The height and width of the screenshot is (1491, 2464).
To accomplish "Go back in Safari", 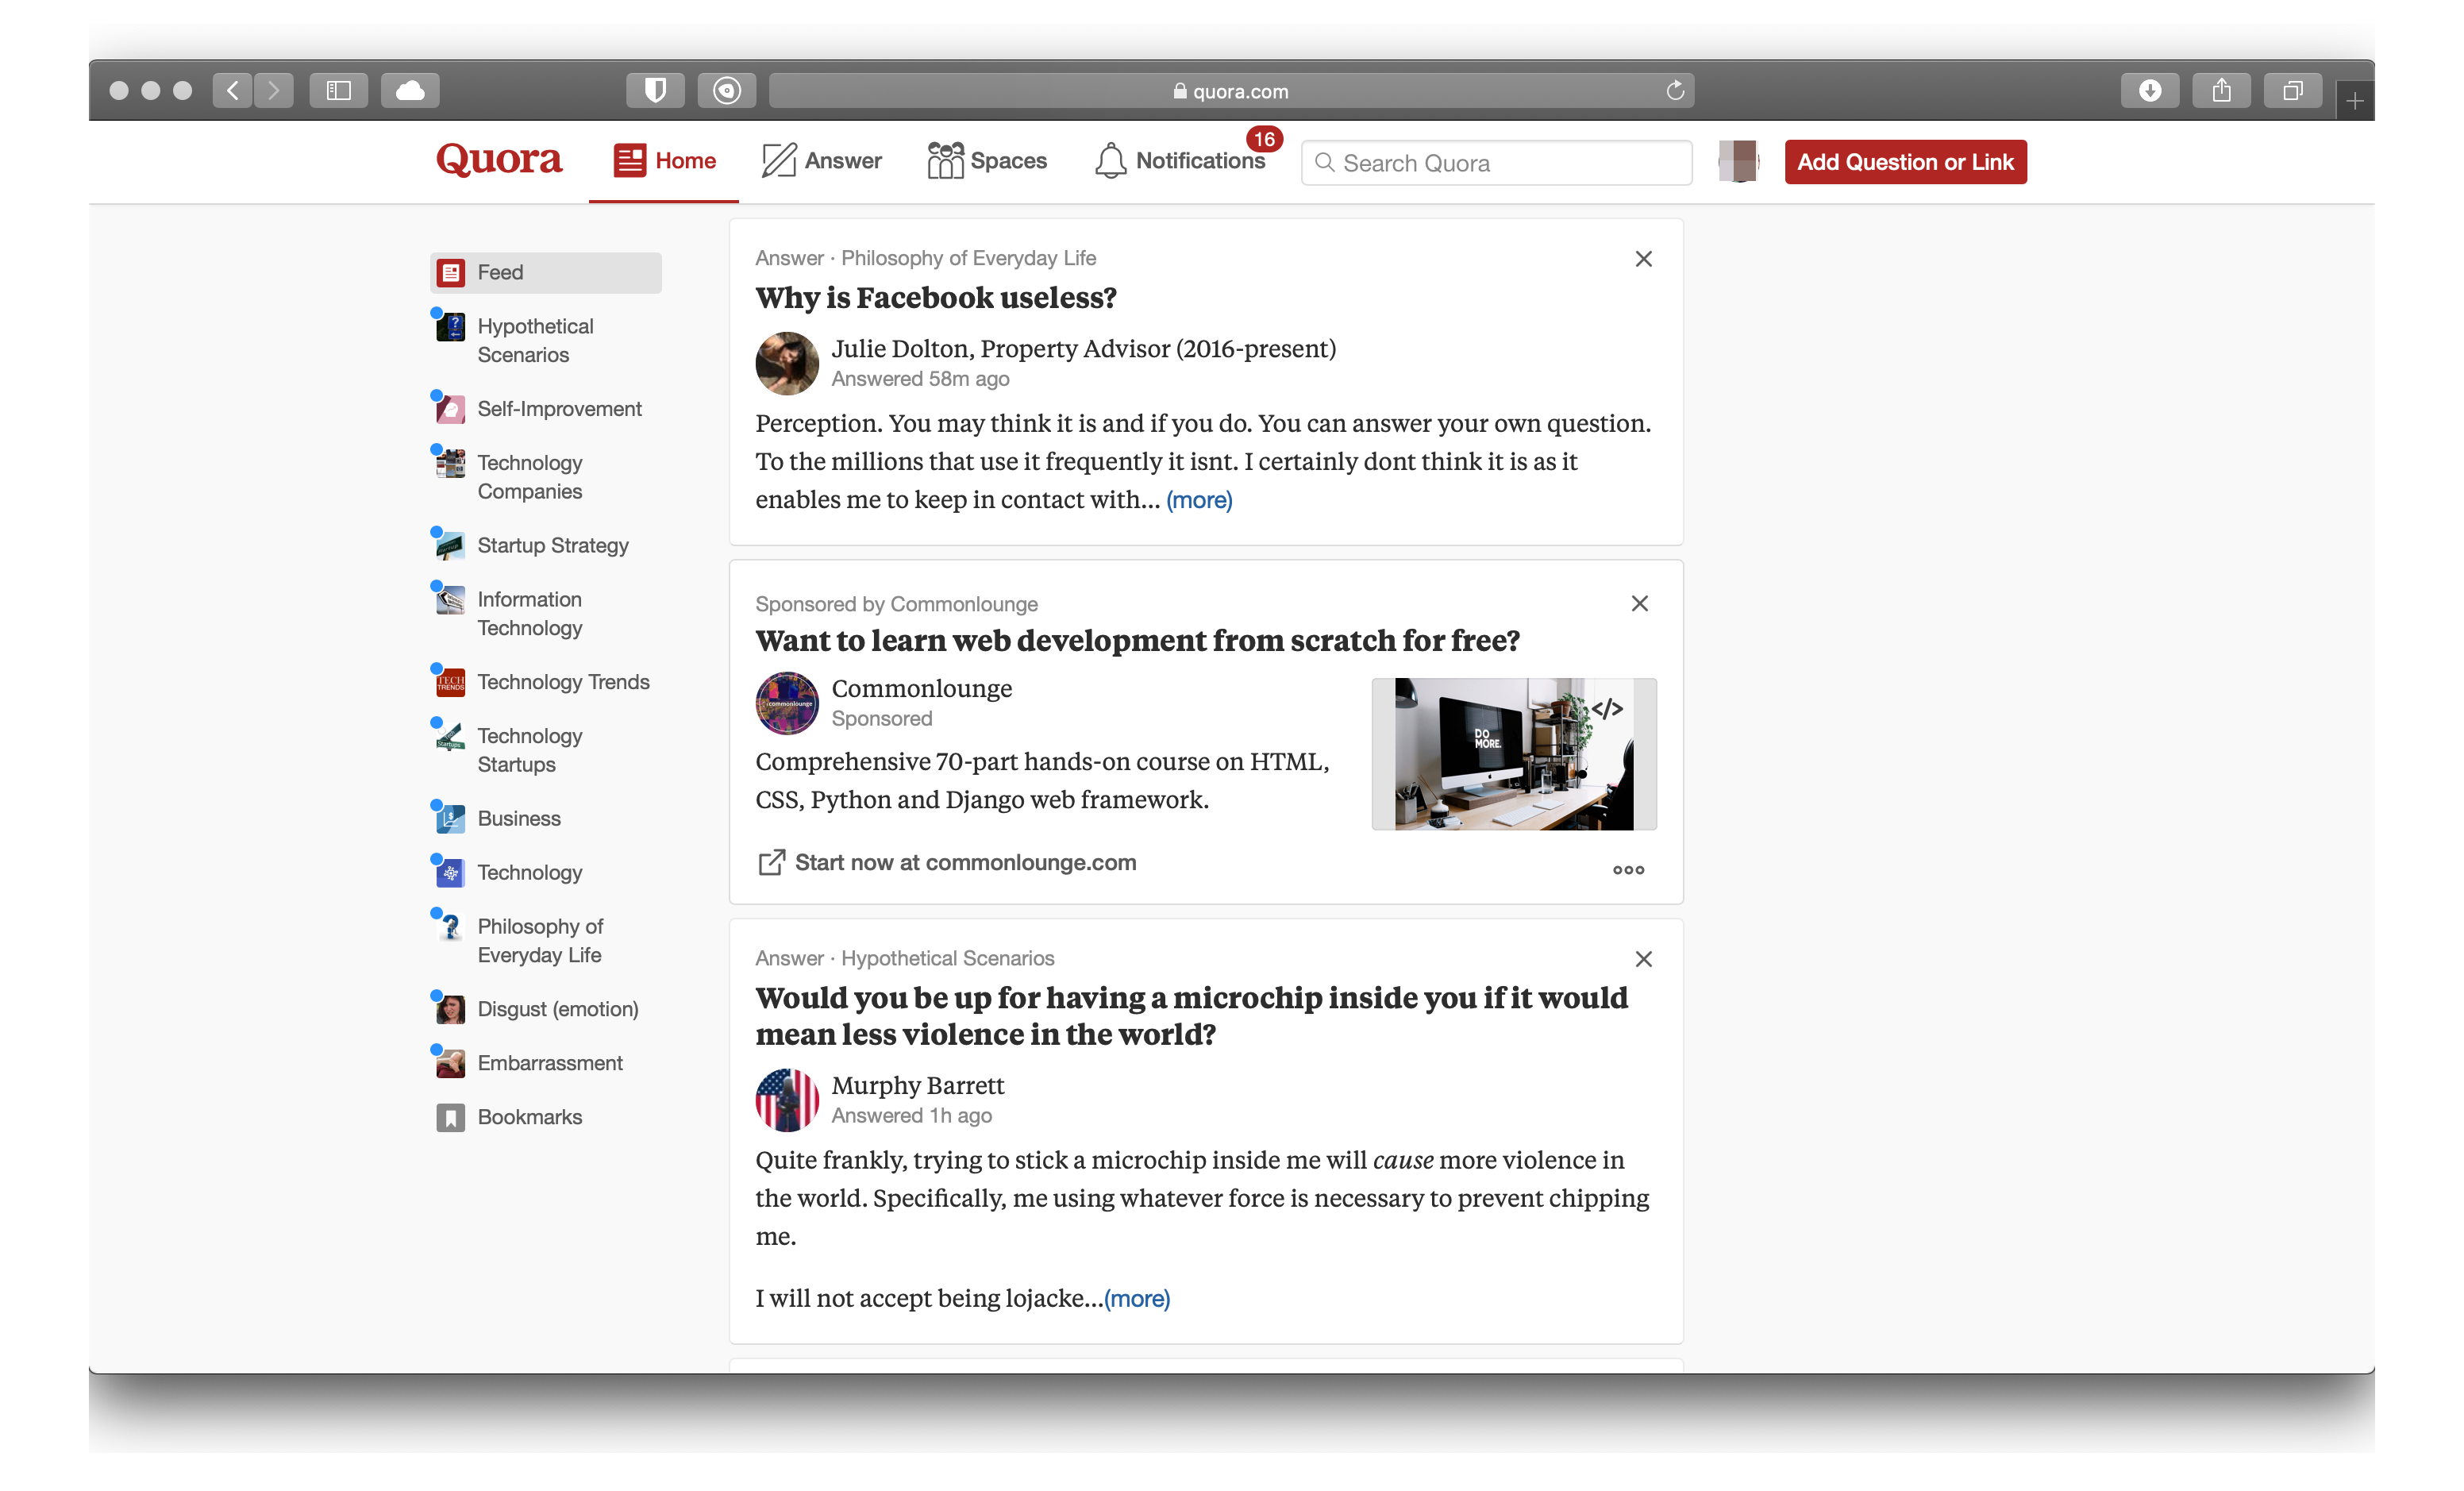I will 232,91.
